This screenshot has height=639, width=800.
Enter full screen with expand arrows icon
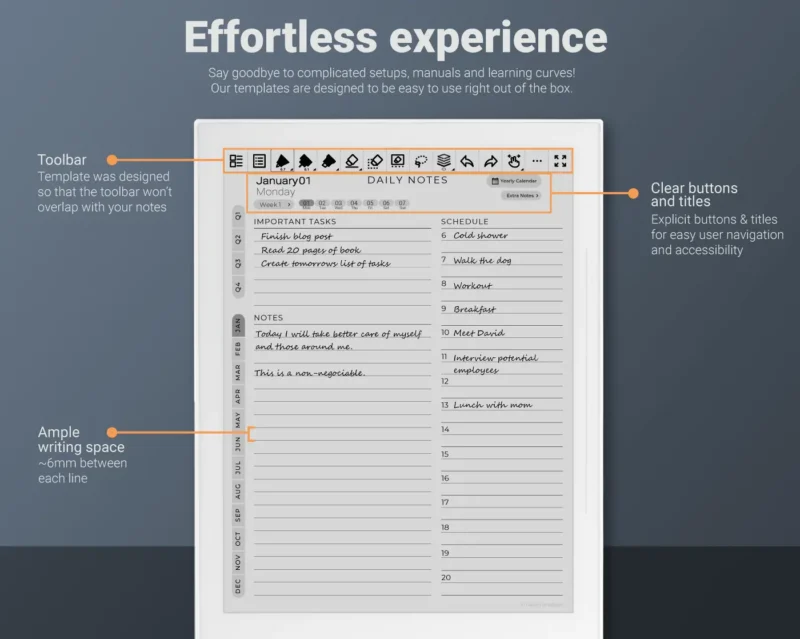(x=560, y=160)
